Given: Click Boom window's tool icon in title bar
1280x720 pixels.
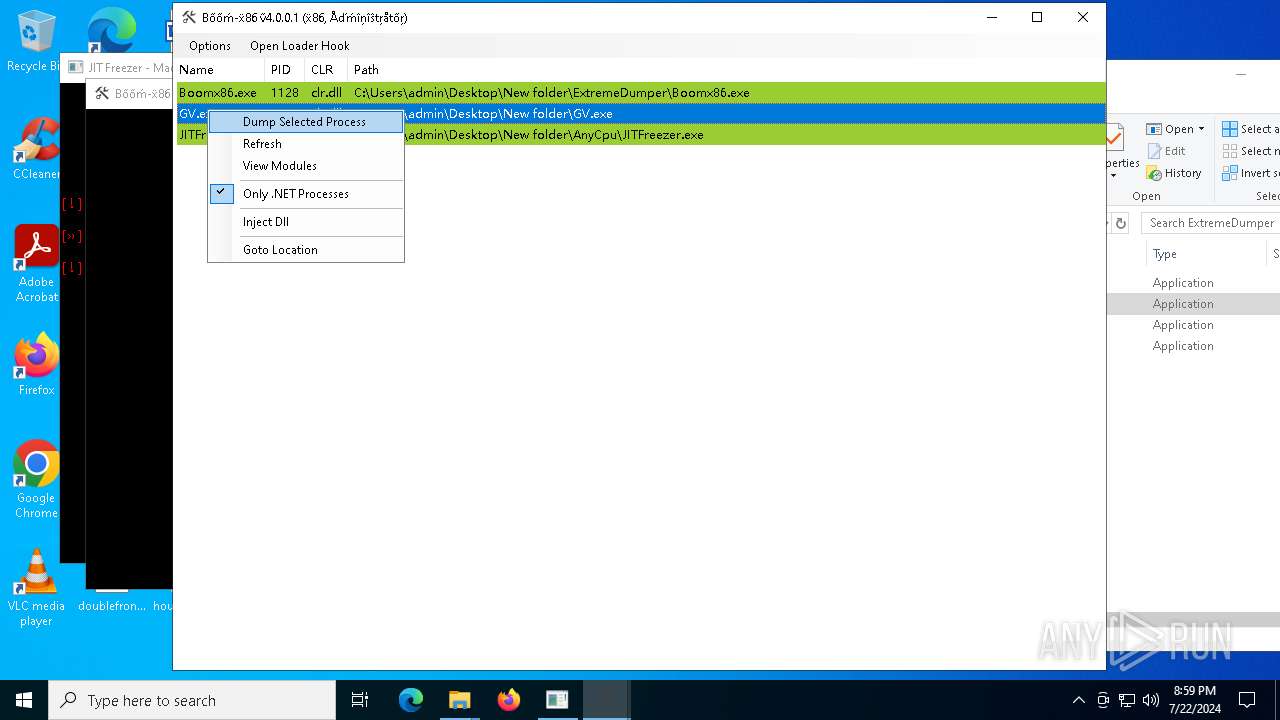Looking at the screenshot, I should point(188,17).
